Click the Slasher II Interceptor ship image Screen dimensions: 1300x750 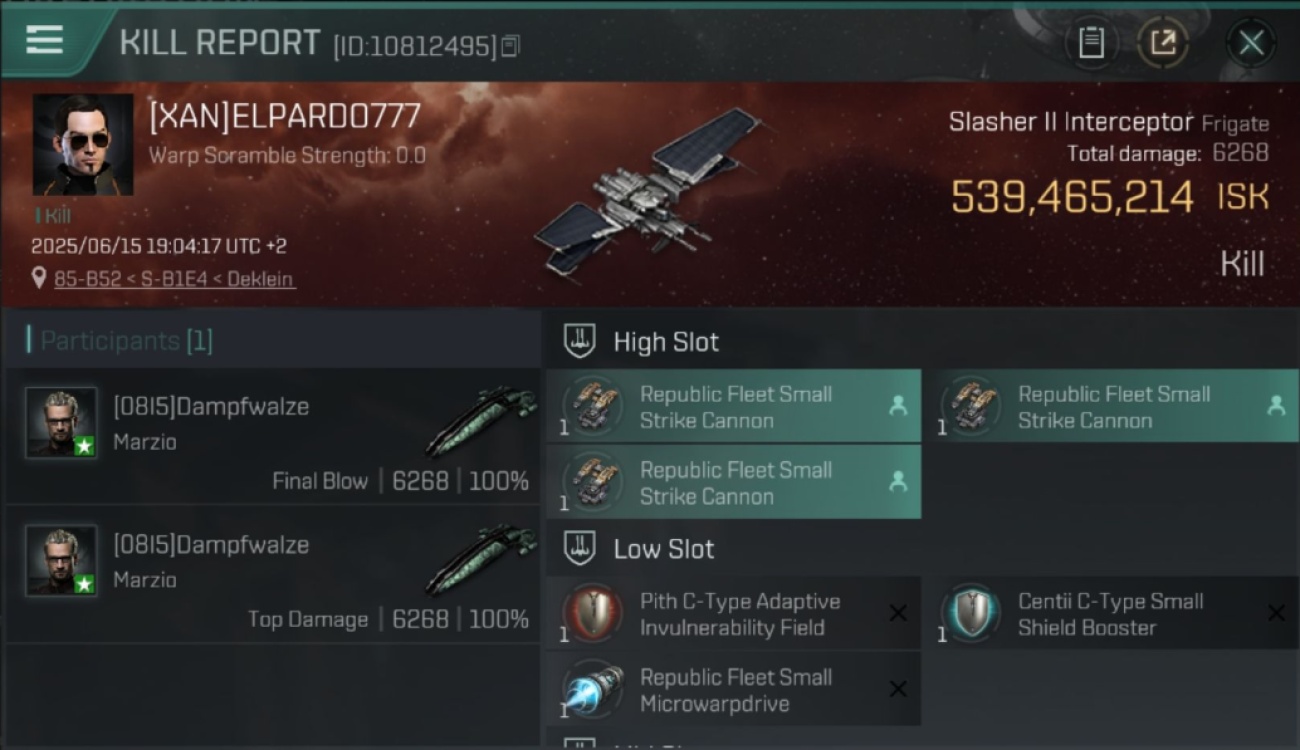tap(650, 190)
